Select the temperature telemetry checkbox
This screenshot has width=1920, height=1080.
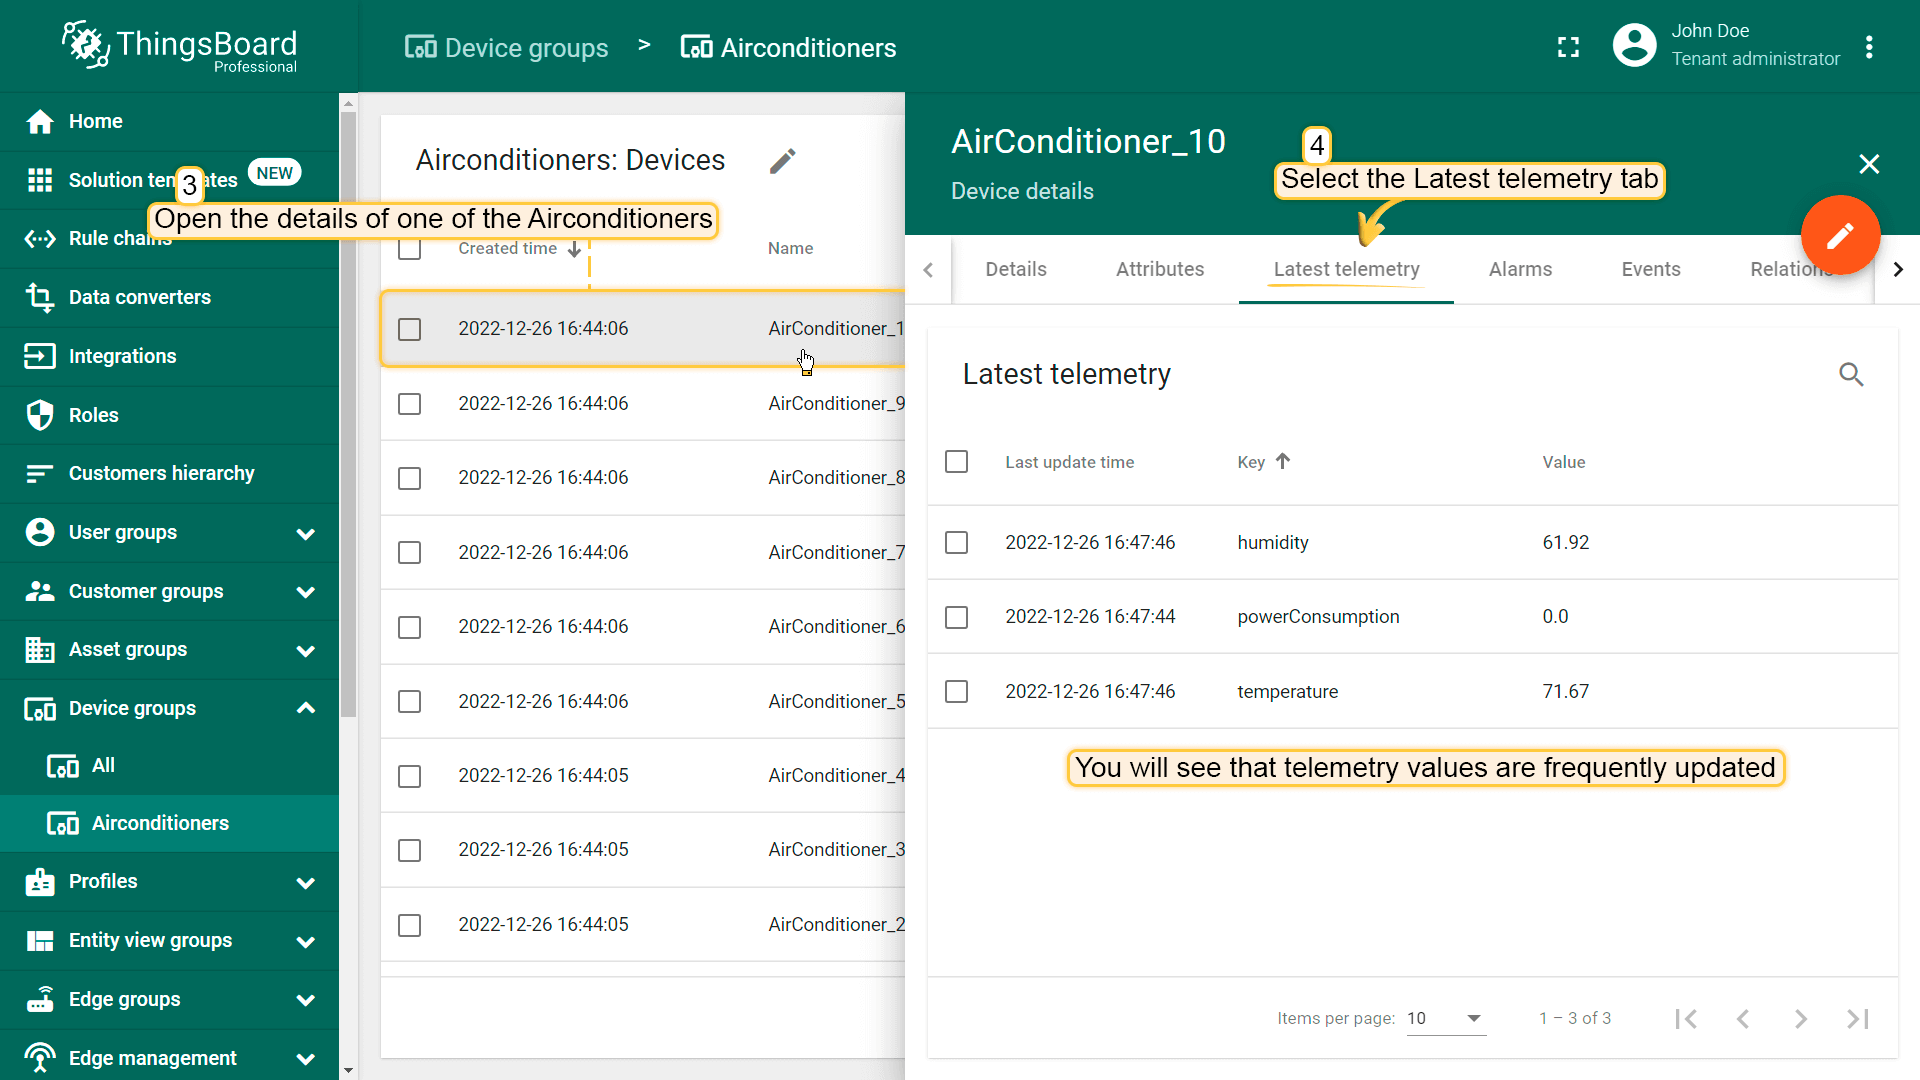[x=957, y=691]
